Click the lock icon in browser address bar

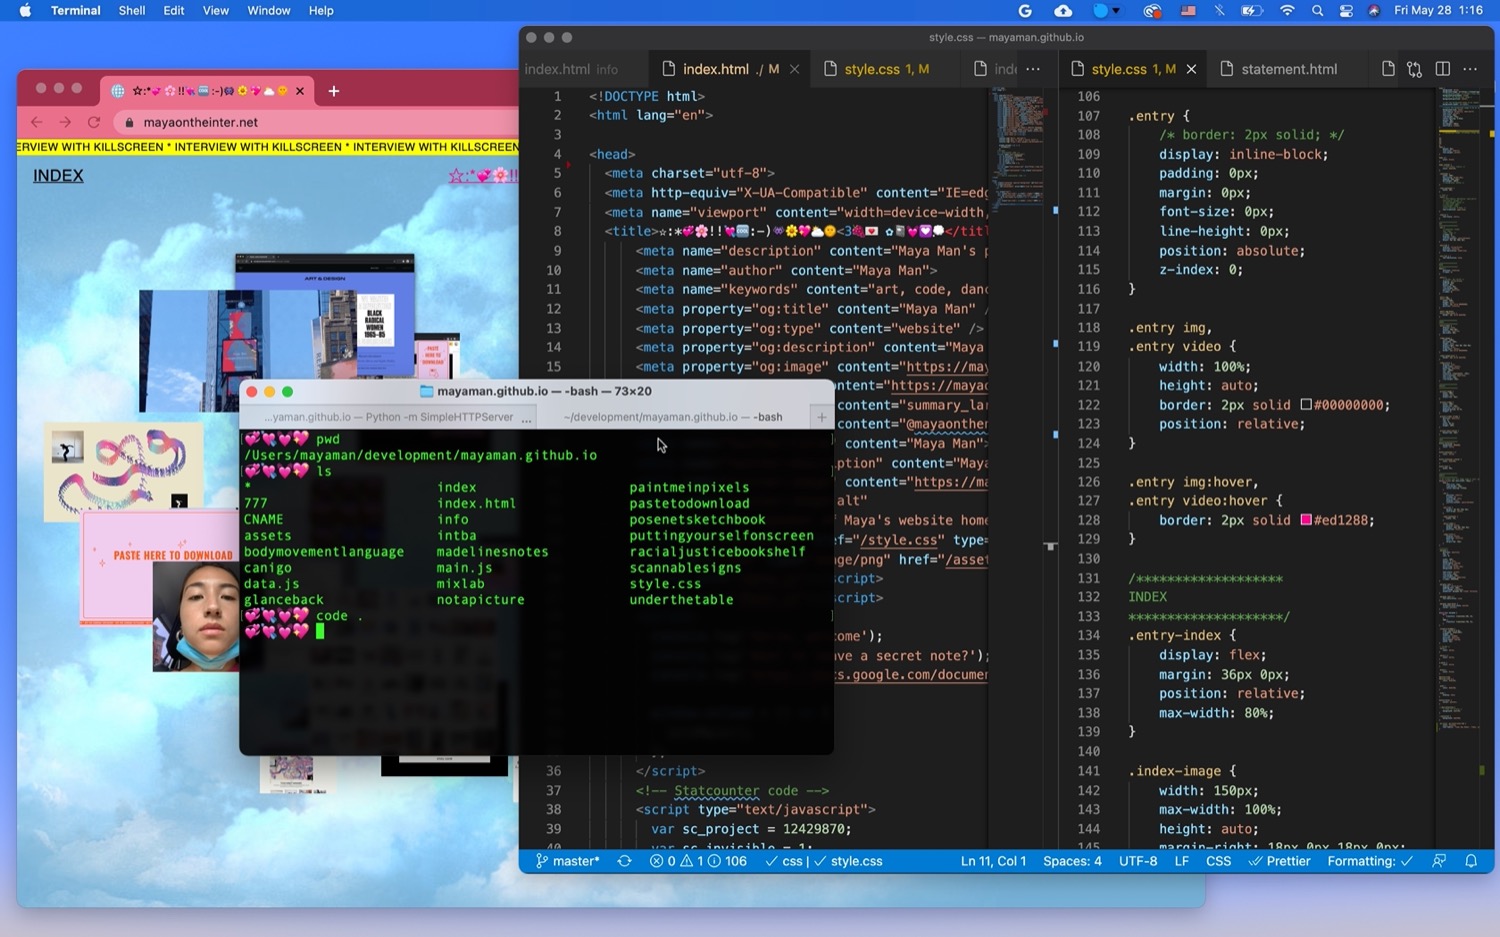129,122
